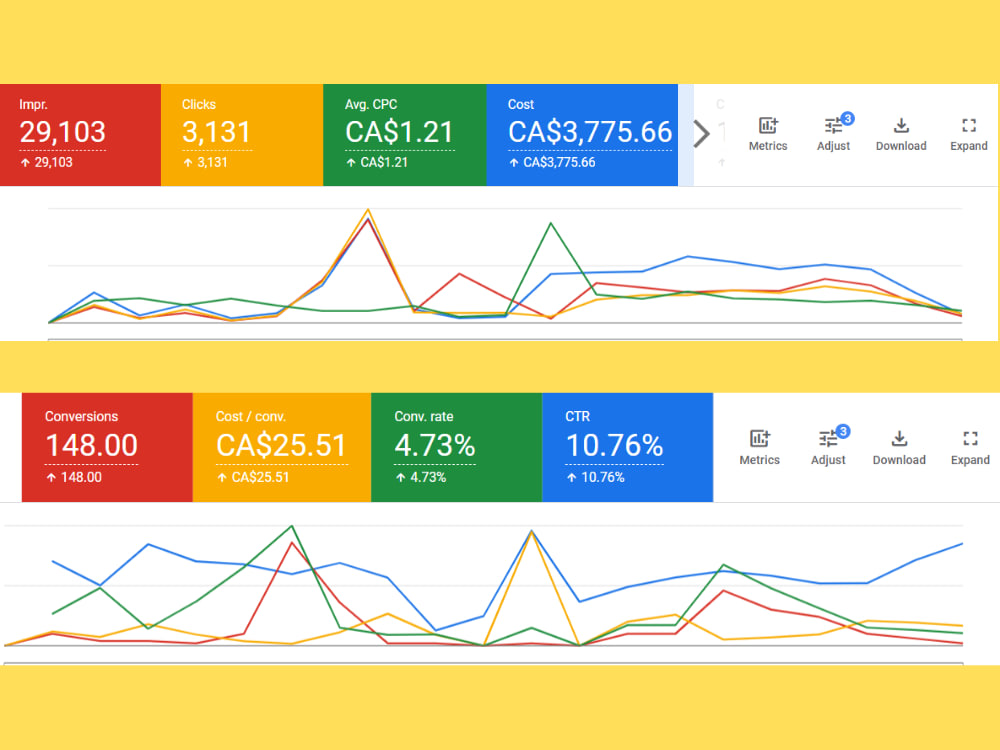Open Adjust icon in top chart toolbar

point(833,126)
